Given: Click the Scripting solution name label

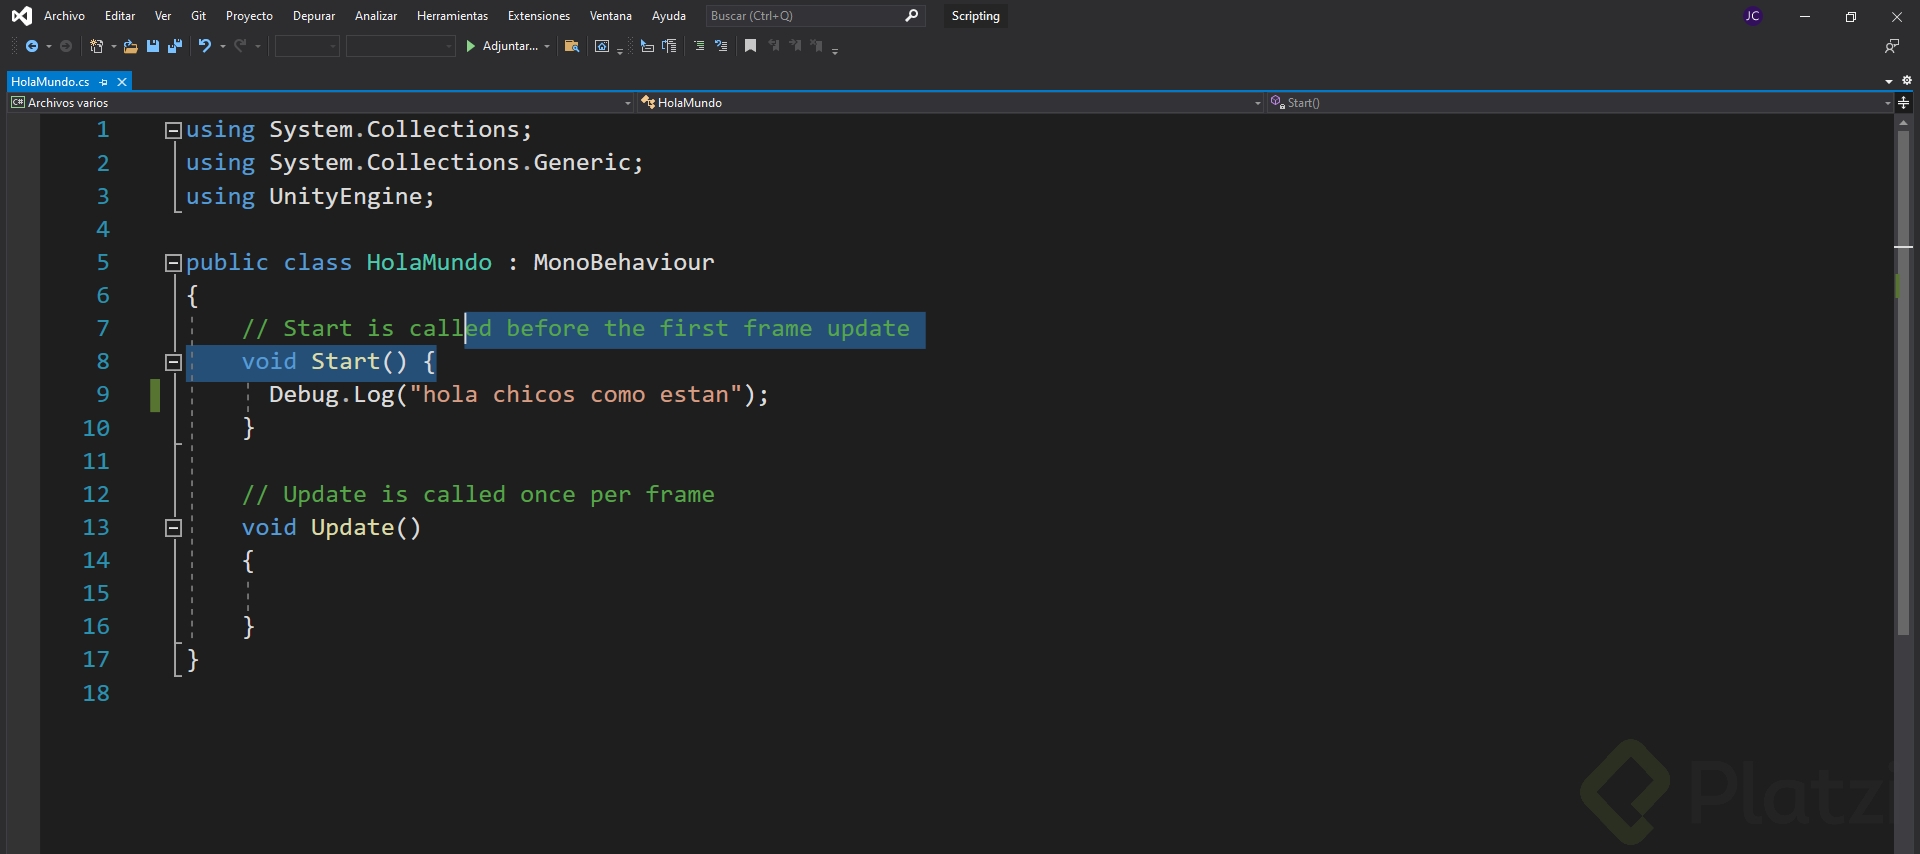Looking at the screenshot, I should [976, 16].
